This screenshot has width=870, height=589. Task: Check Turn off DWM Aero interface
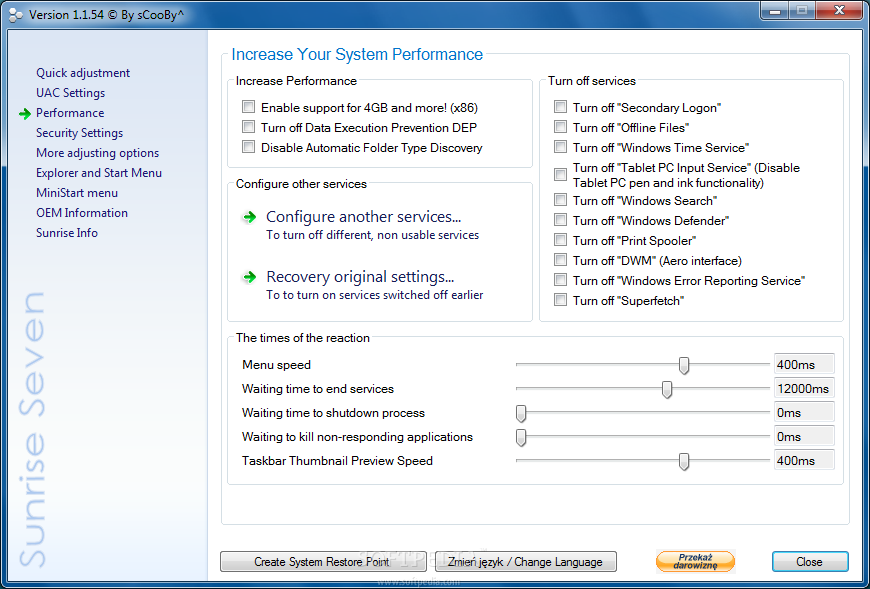click(x=560, y=260)
